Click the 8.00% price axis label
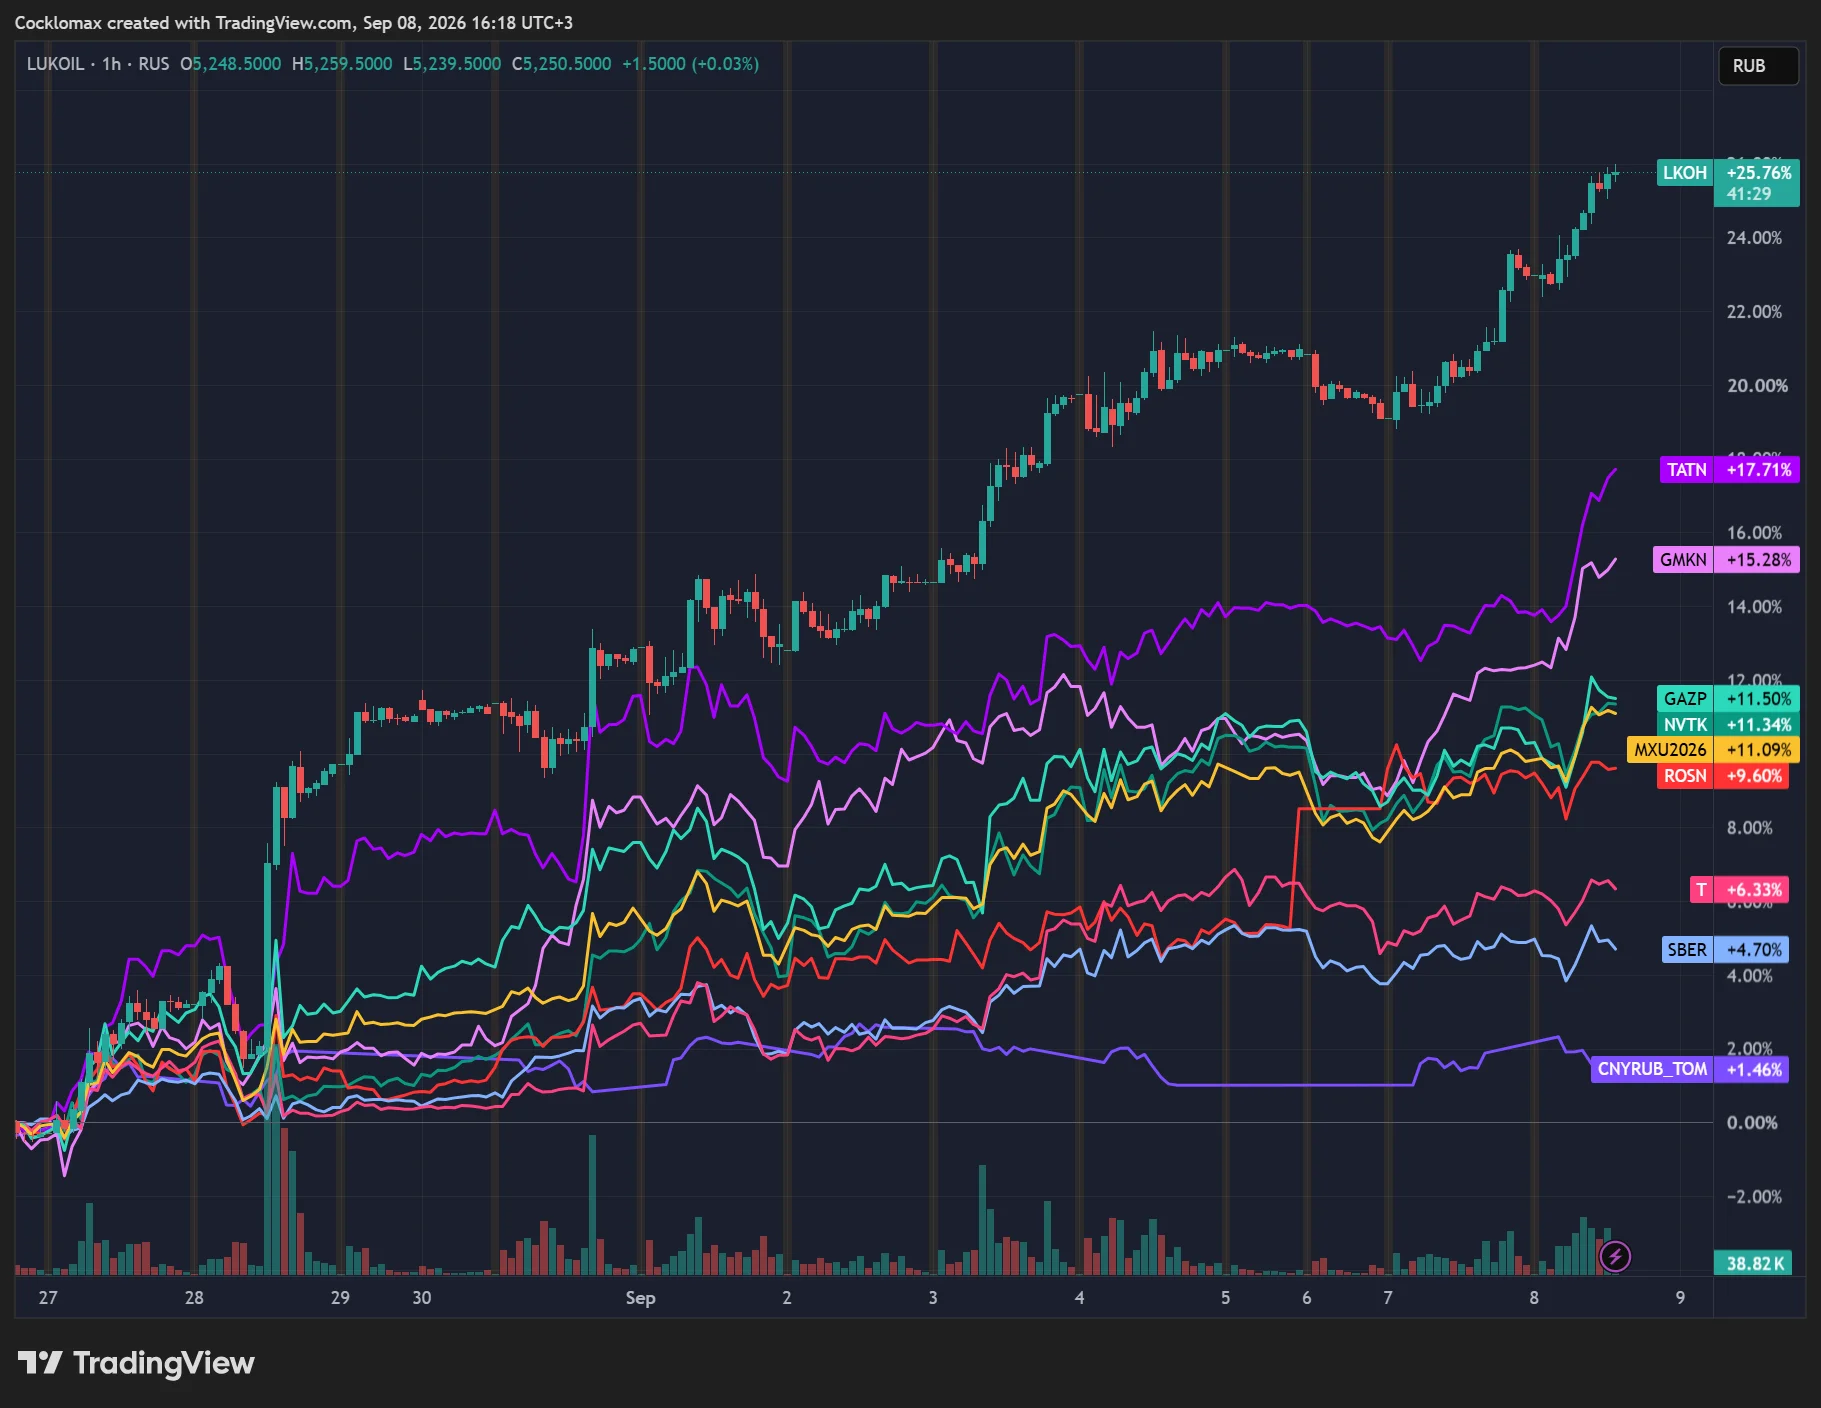This screenshot has width=1821, height=1408. tap(1750, 828)
